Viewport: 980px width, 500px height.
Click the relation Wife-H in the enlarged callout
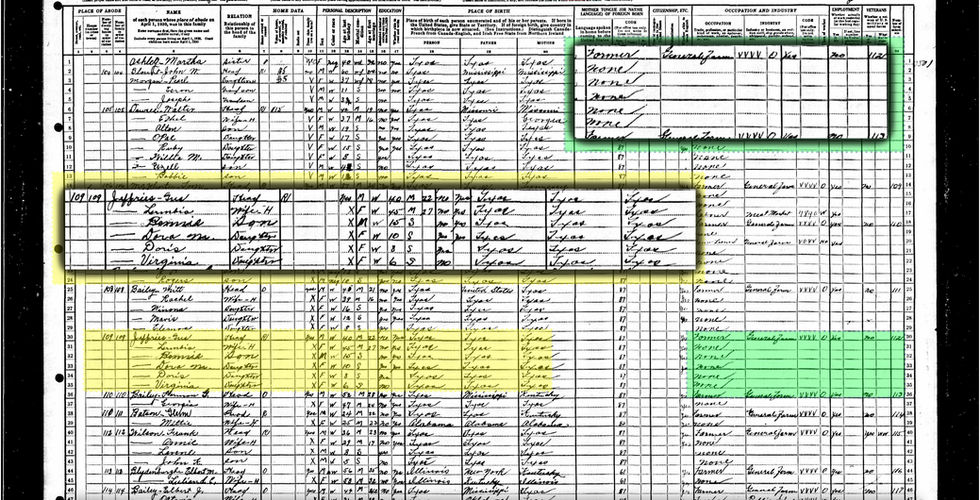point(254,211)
